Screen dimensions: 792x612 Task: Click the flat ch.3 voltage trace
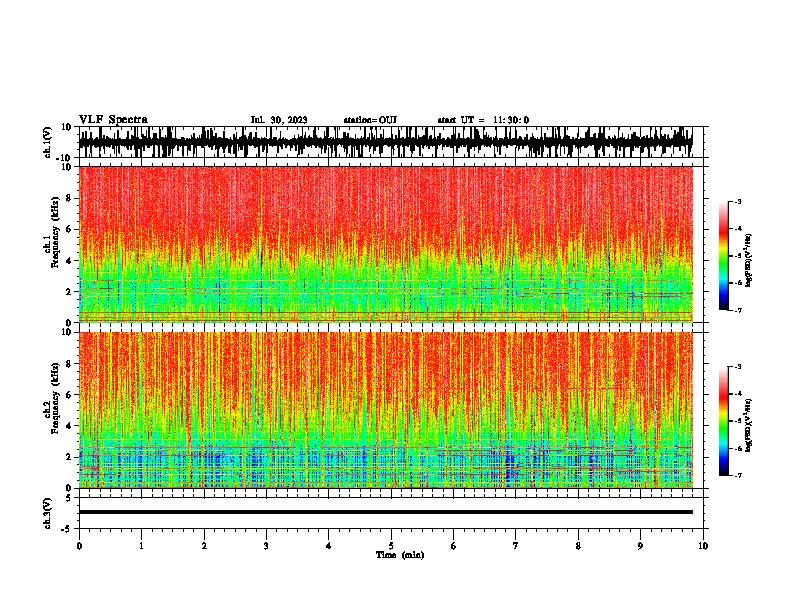coord(386,512)
